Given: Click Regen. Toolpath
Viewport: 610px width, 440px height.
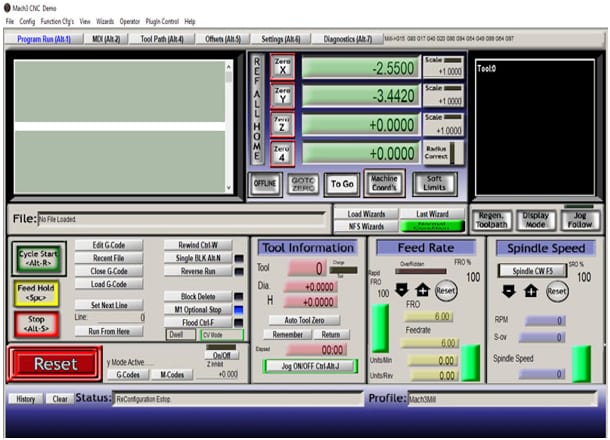Looking at the screenshot, I should [491, 220].
